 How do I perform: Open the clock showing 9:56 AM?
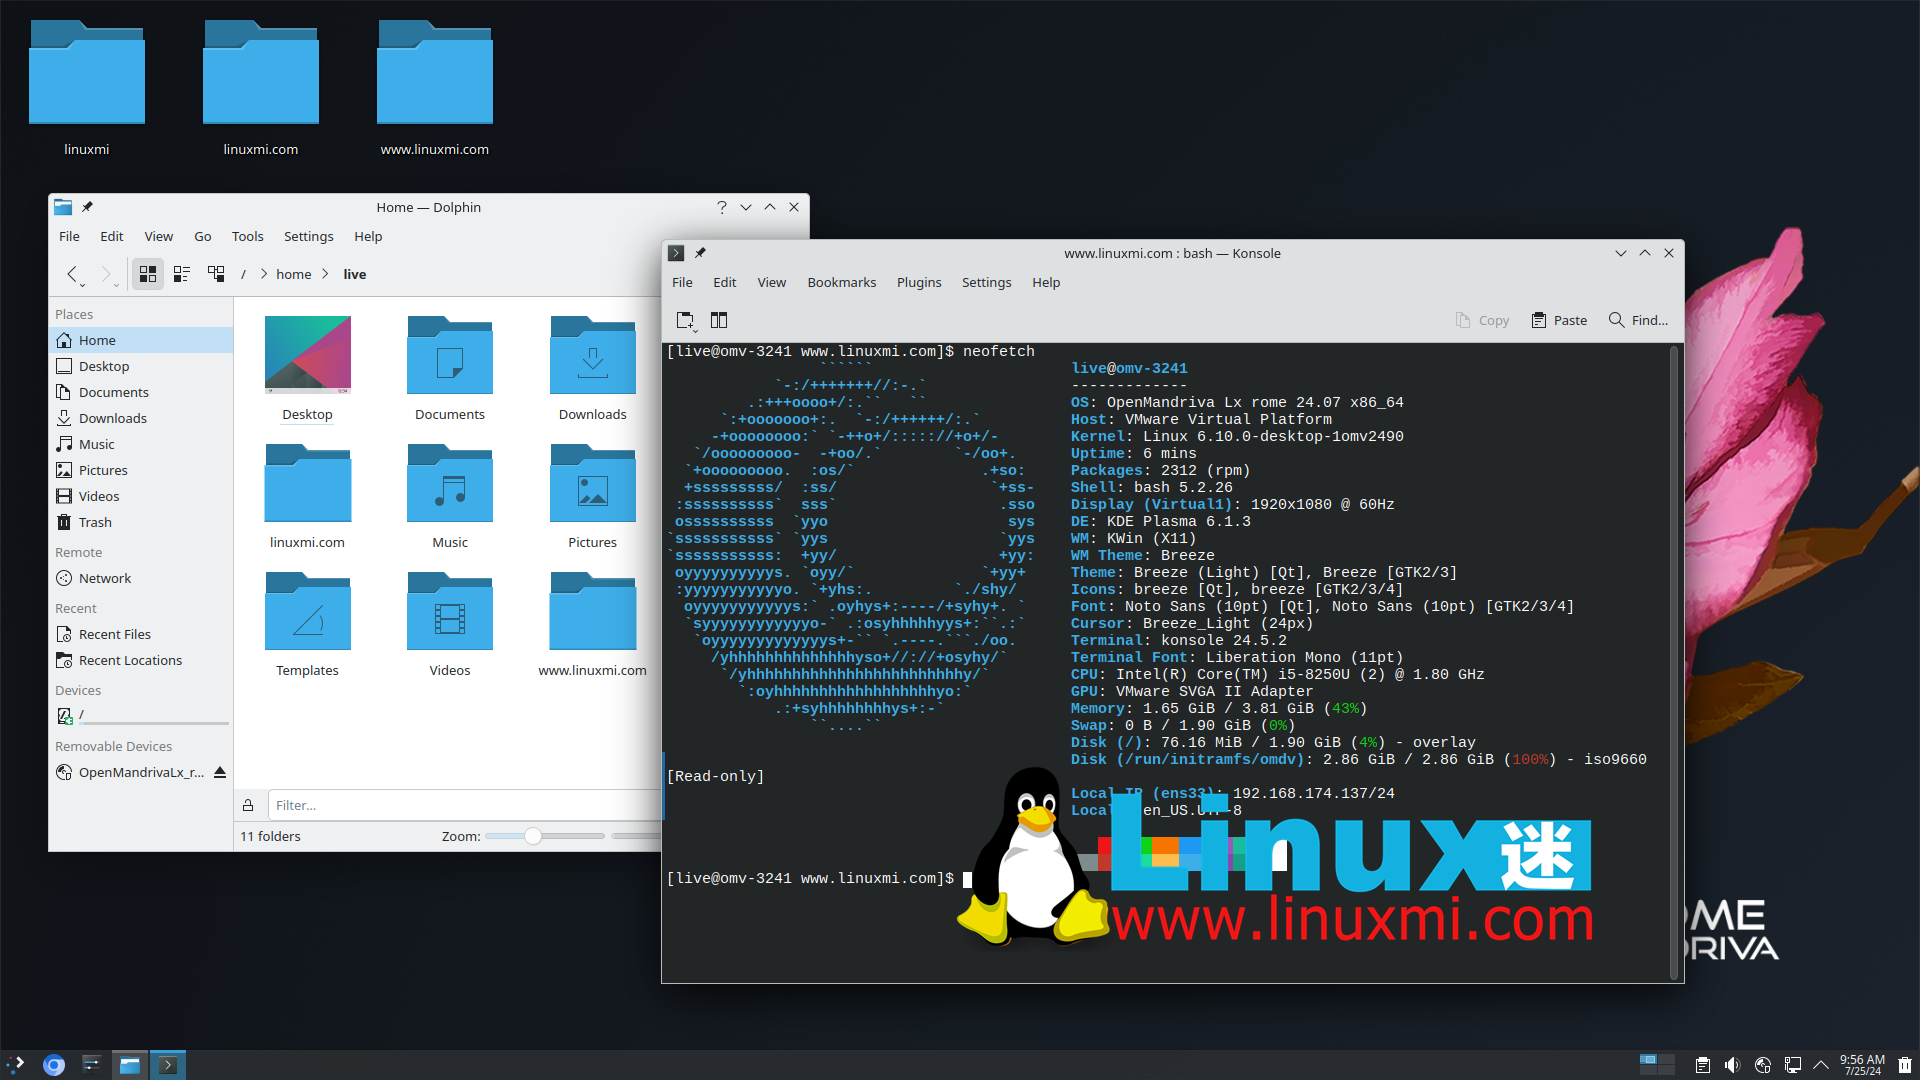click(1862, 1065)
